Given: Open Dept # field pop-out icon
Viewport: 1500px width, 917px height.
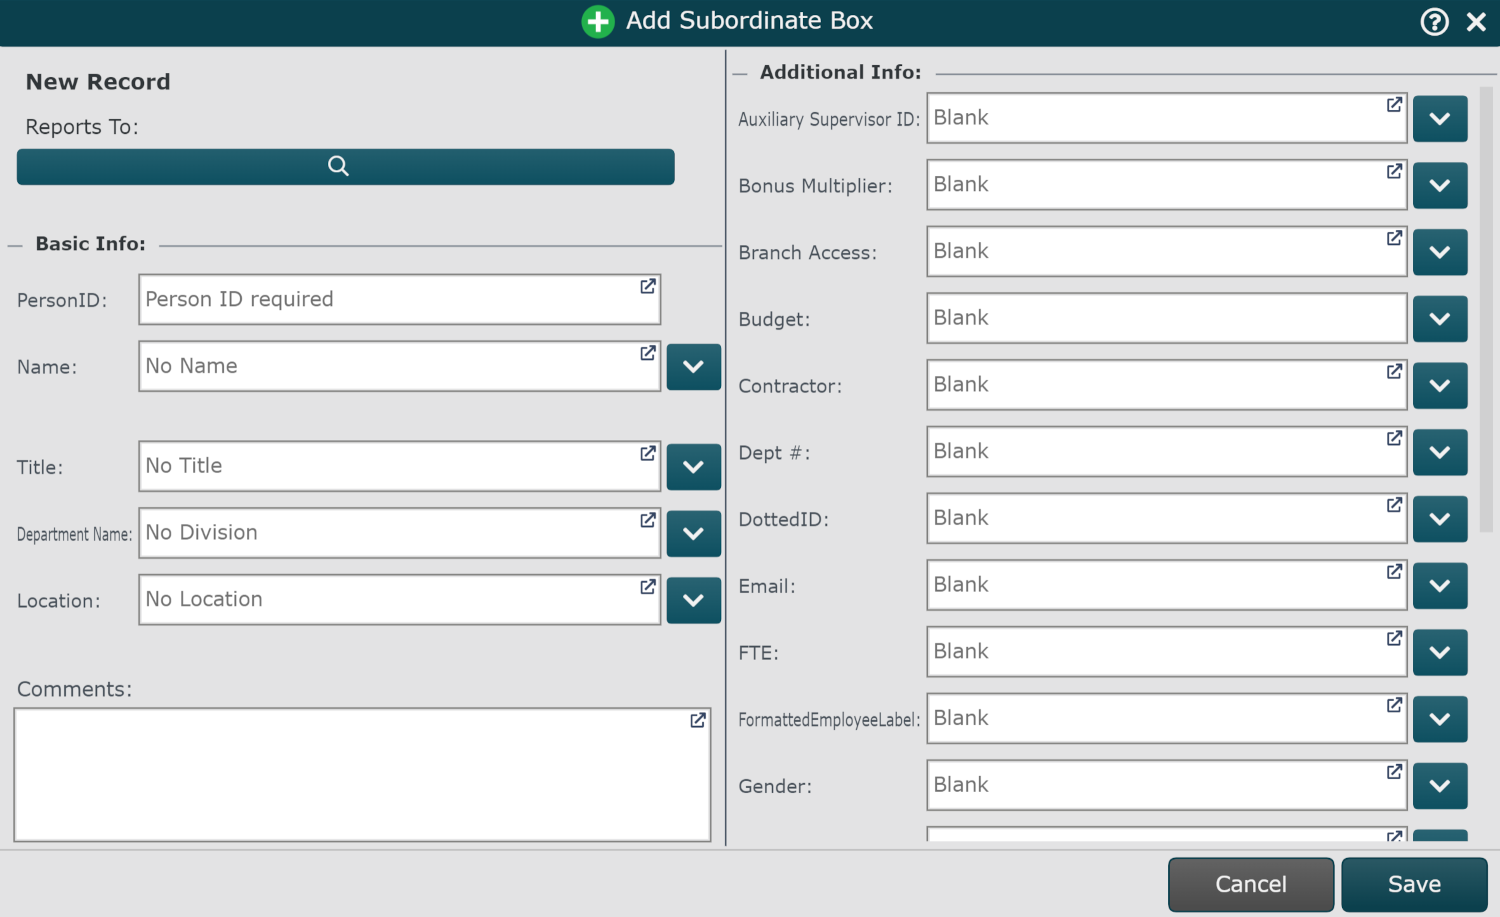Looking at the screenshot, I should [x=1394, y=438].
